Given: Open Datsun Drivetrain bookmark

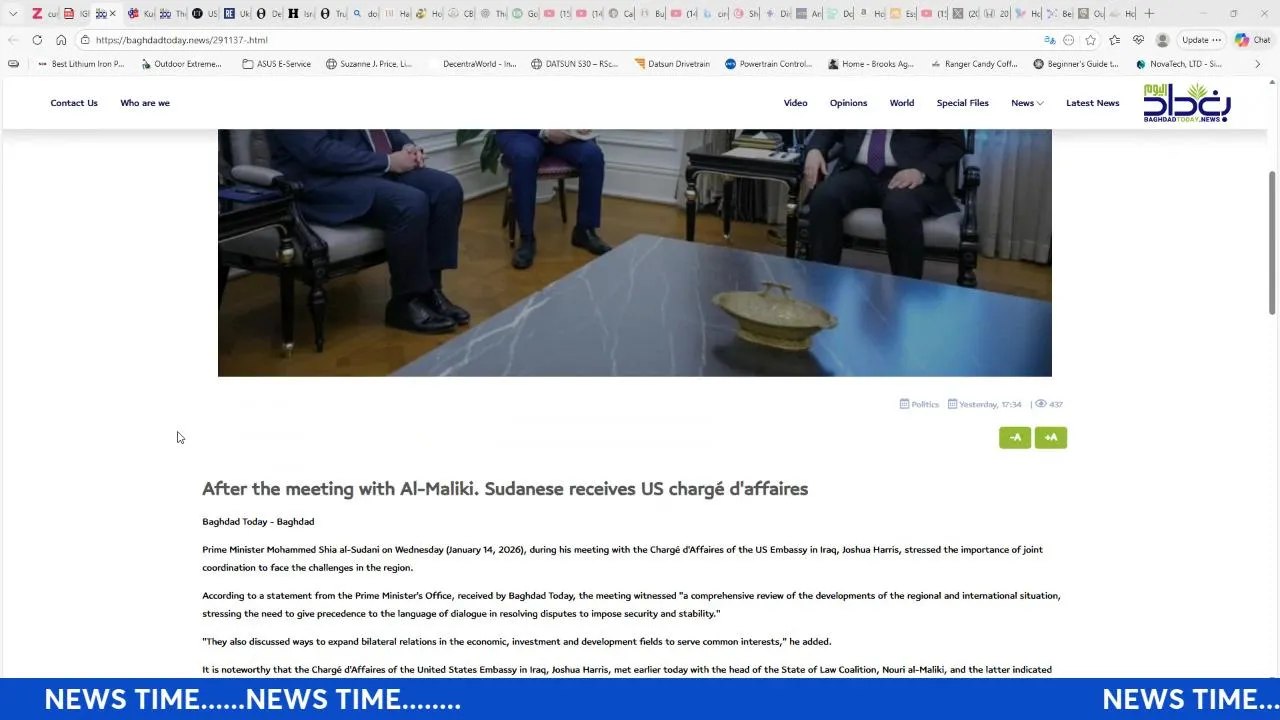Looking at the screenshot, I should 672,64.
